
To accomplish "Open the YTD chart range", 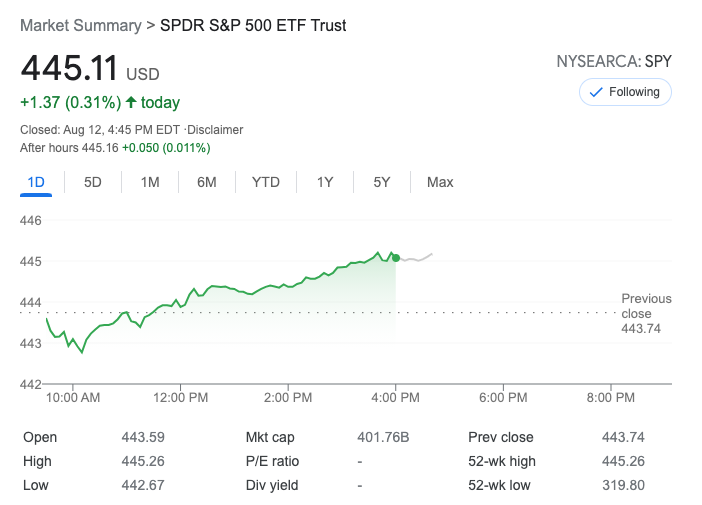I will [266, 182].
